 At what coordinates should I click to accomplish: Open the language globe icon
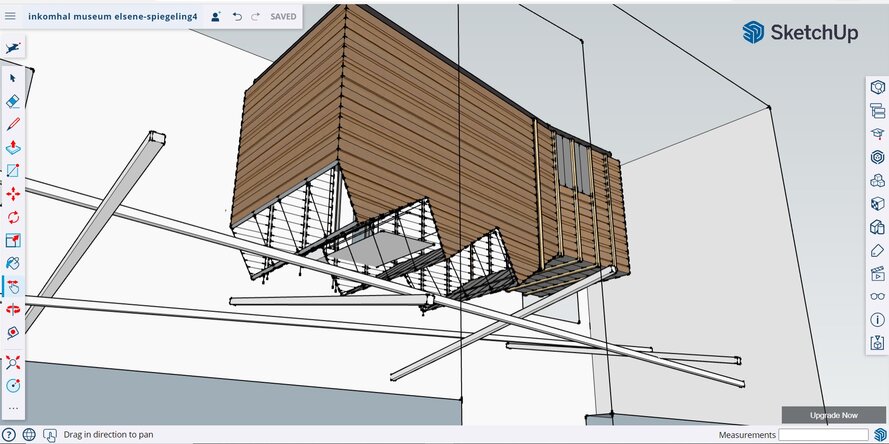(x=29, y=435)
